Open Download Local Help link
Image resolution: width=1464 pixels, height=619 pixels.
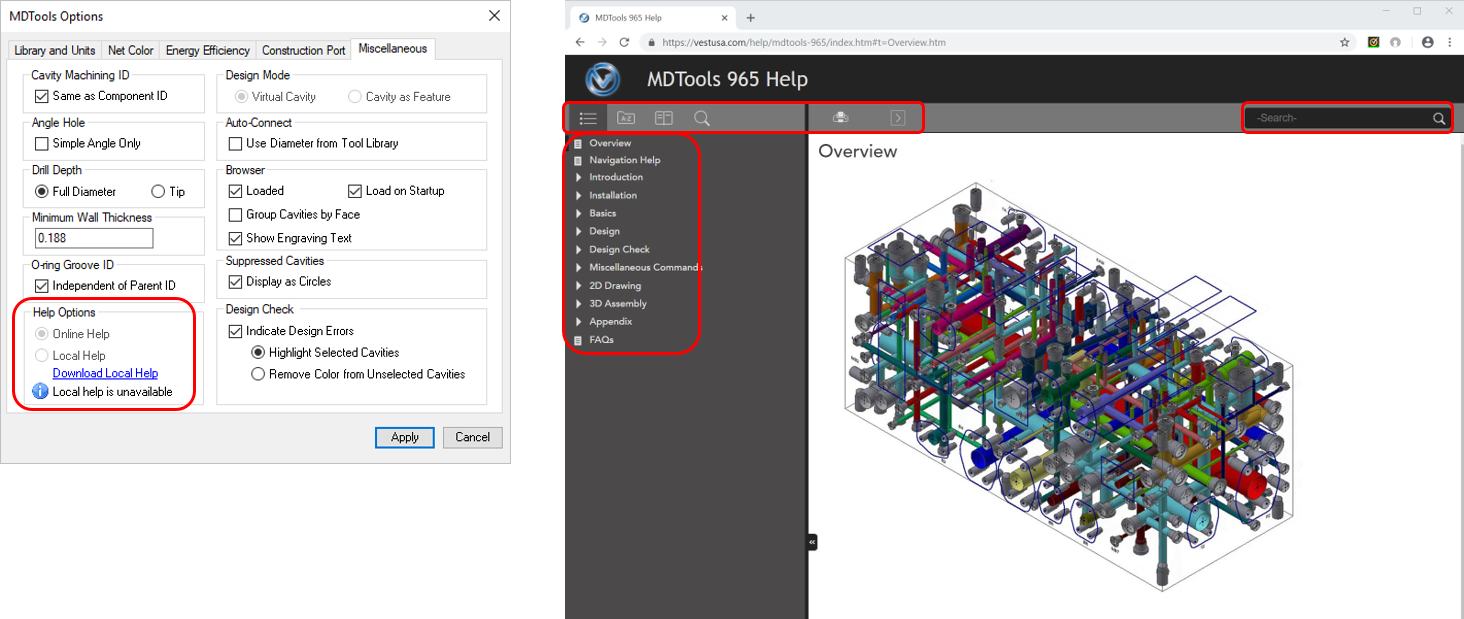point(105,373)
